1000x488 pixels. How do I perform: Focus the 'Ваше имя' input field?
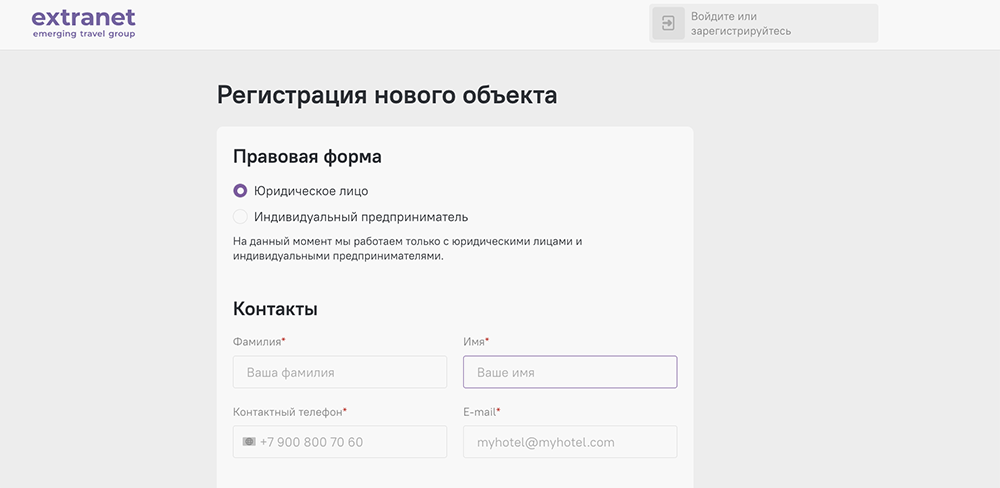570,372
